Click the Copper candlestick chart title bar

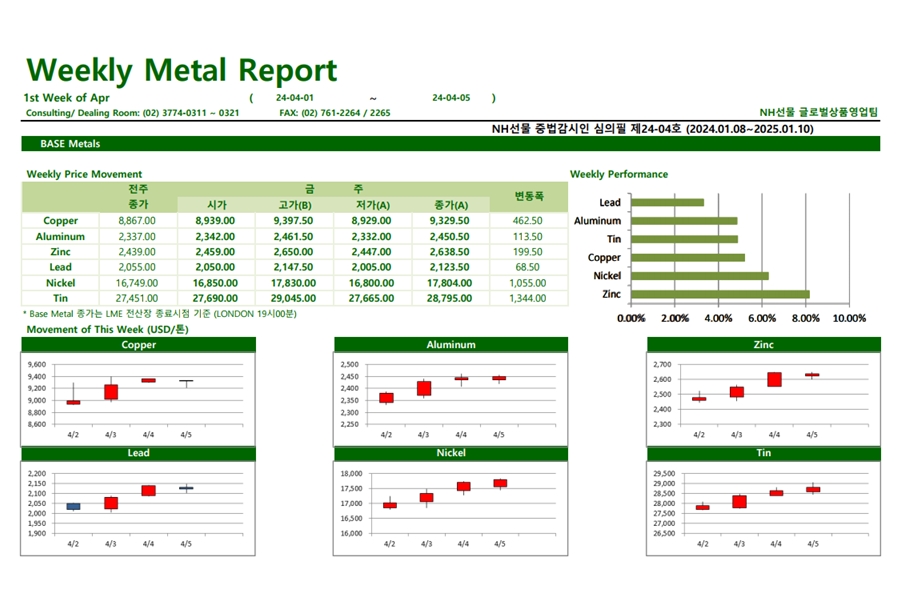pos(138,345)
